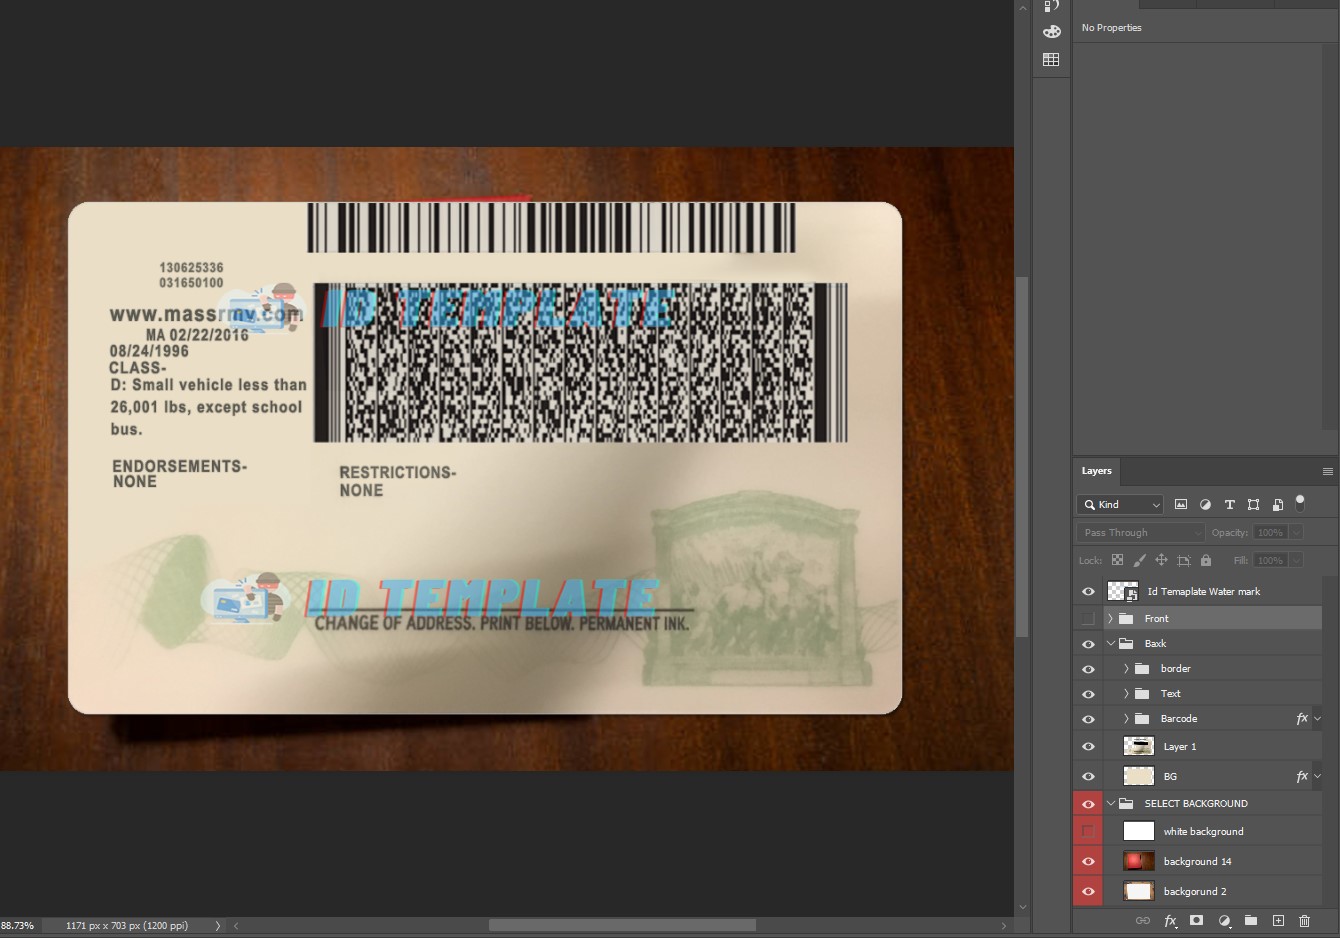Click the link layers icon
Image resolution: width=1340 pixels, height=938 pixels.
click(1143, 921)
